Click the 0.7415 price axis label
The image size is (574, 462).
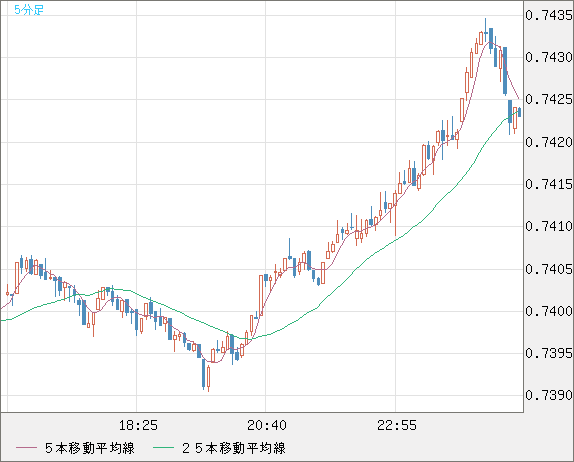pyautogui.click(x=549, y=184)
